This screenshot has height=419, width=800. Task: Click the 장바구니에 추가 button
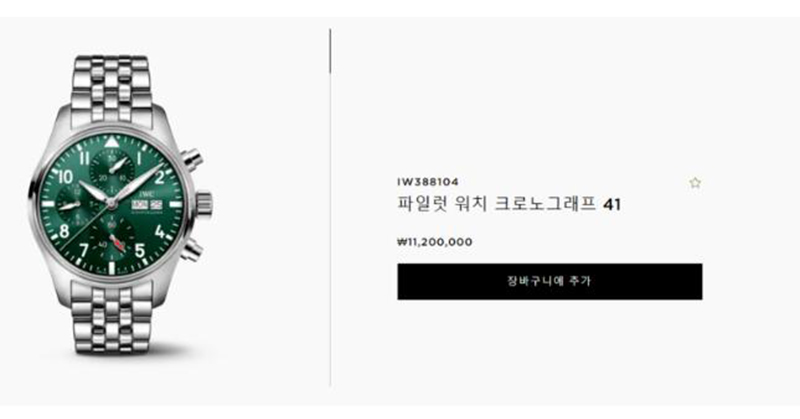pyautogui.click(x=549, y=281)
